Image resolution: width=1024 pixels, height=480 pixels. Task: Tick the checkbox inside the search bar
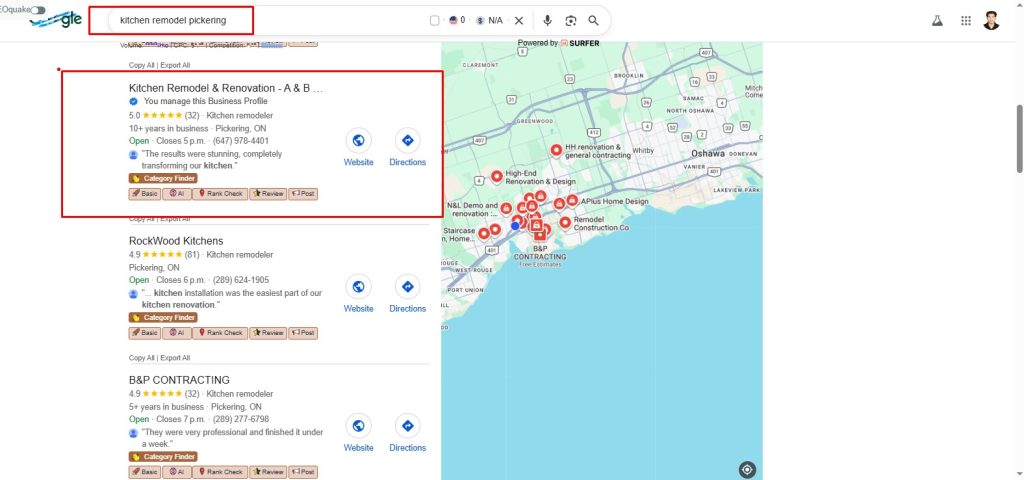click(434, 21)
